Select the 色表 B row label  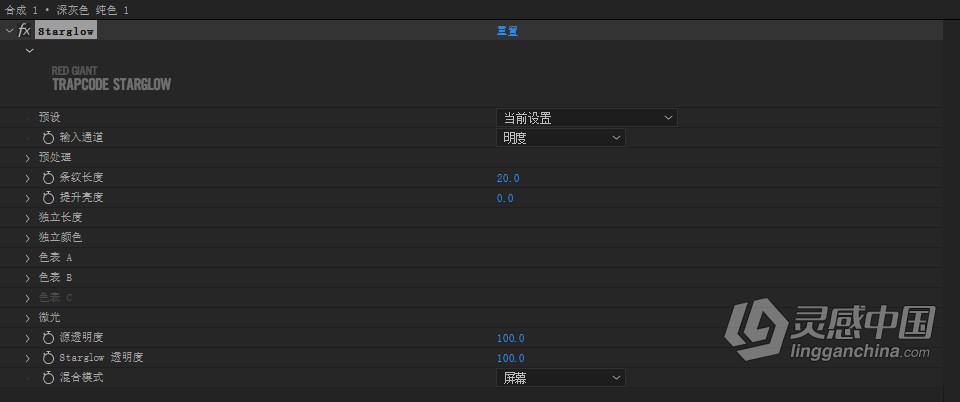[x=55, y=278]
